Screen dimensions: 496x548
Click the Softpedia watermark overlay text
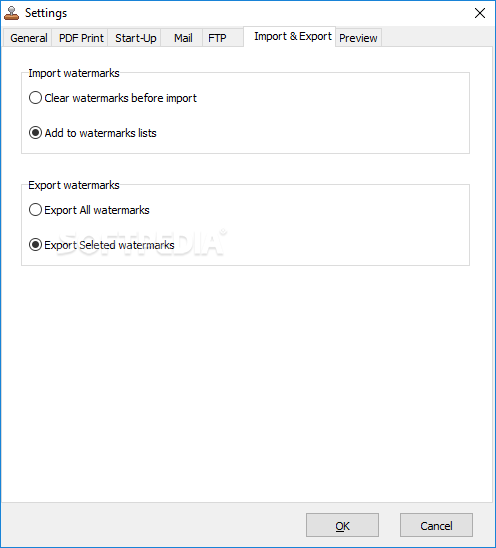pyautogui.click(x=142, y=243)
